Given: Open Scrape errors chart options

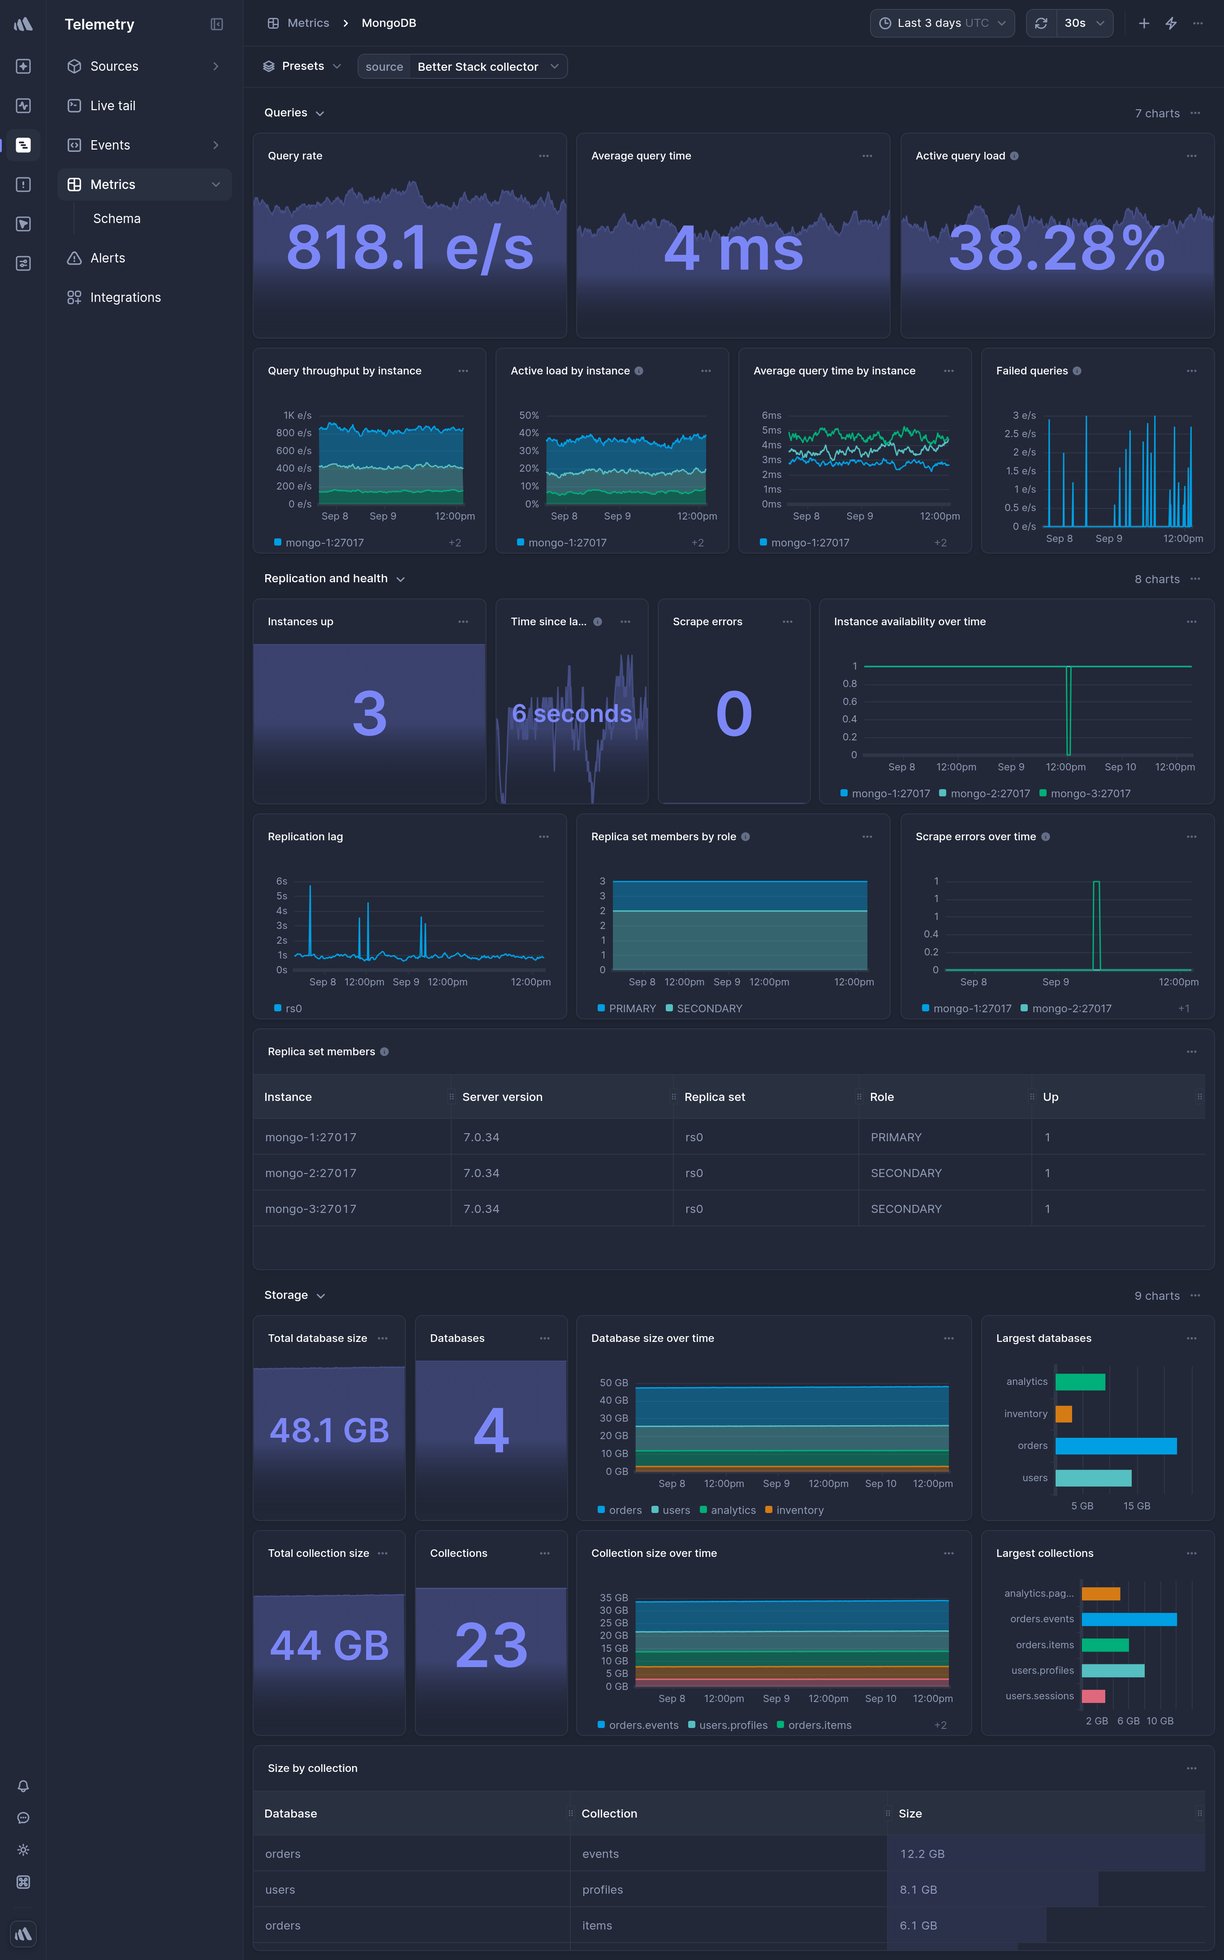Looking at the screenshot, I should (787, 622).
